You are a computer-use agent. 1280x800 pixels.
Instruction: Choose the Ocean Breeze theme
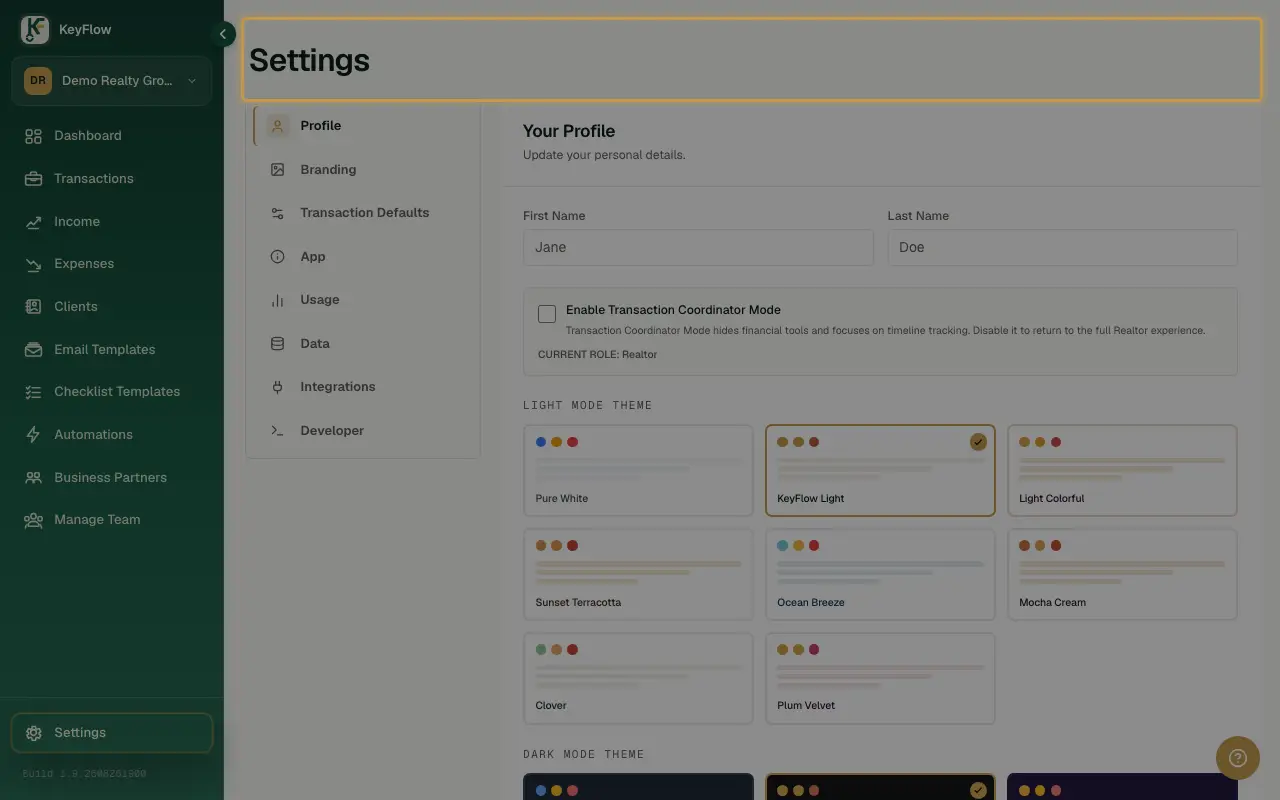coord(880,574)
